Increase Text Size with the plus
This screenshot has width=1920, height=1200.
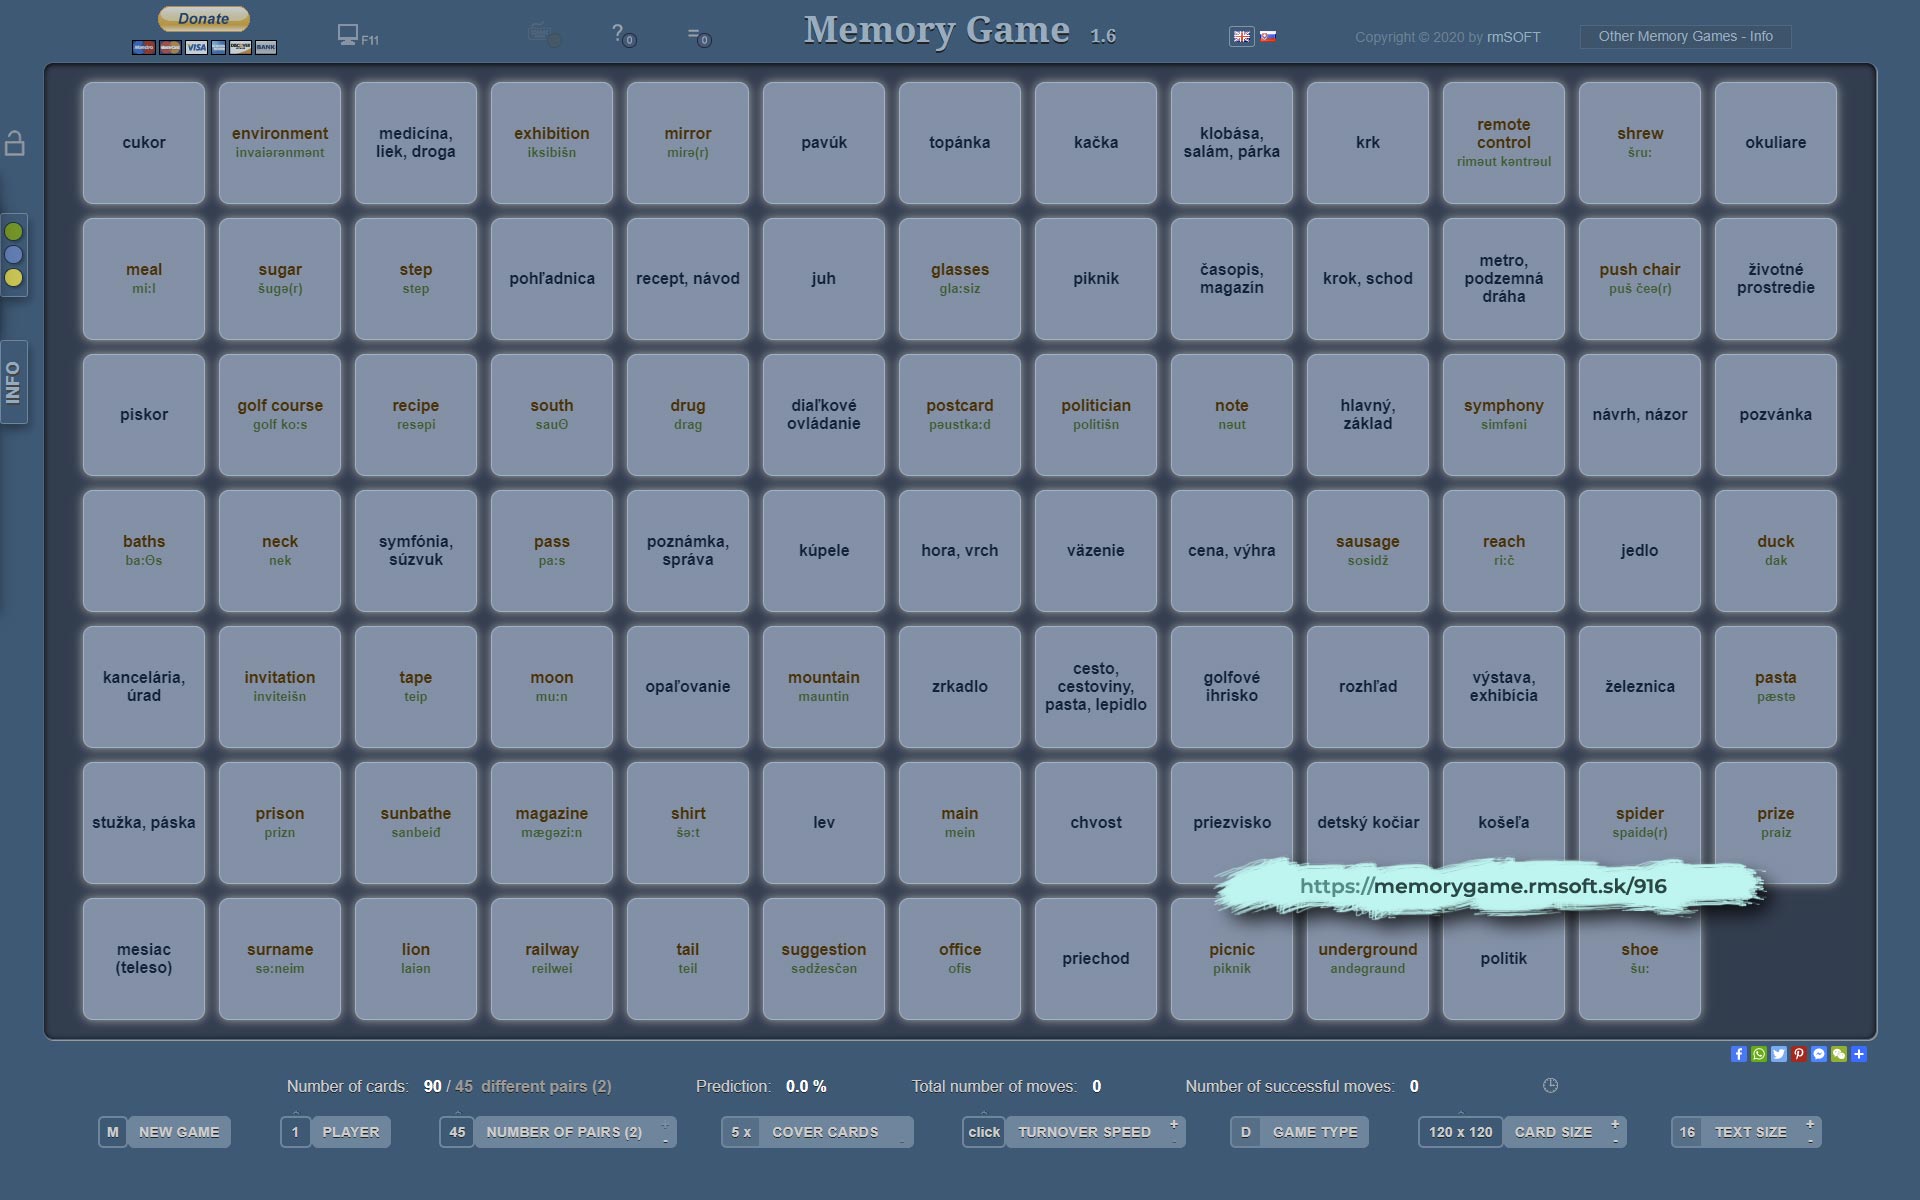tap(1810, 1124)
